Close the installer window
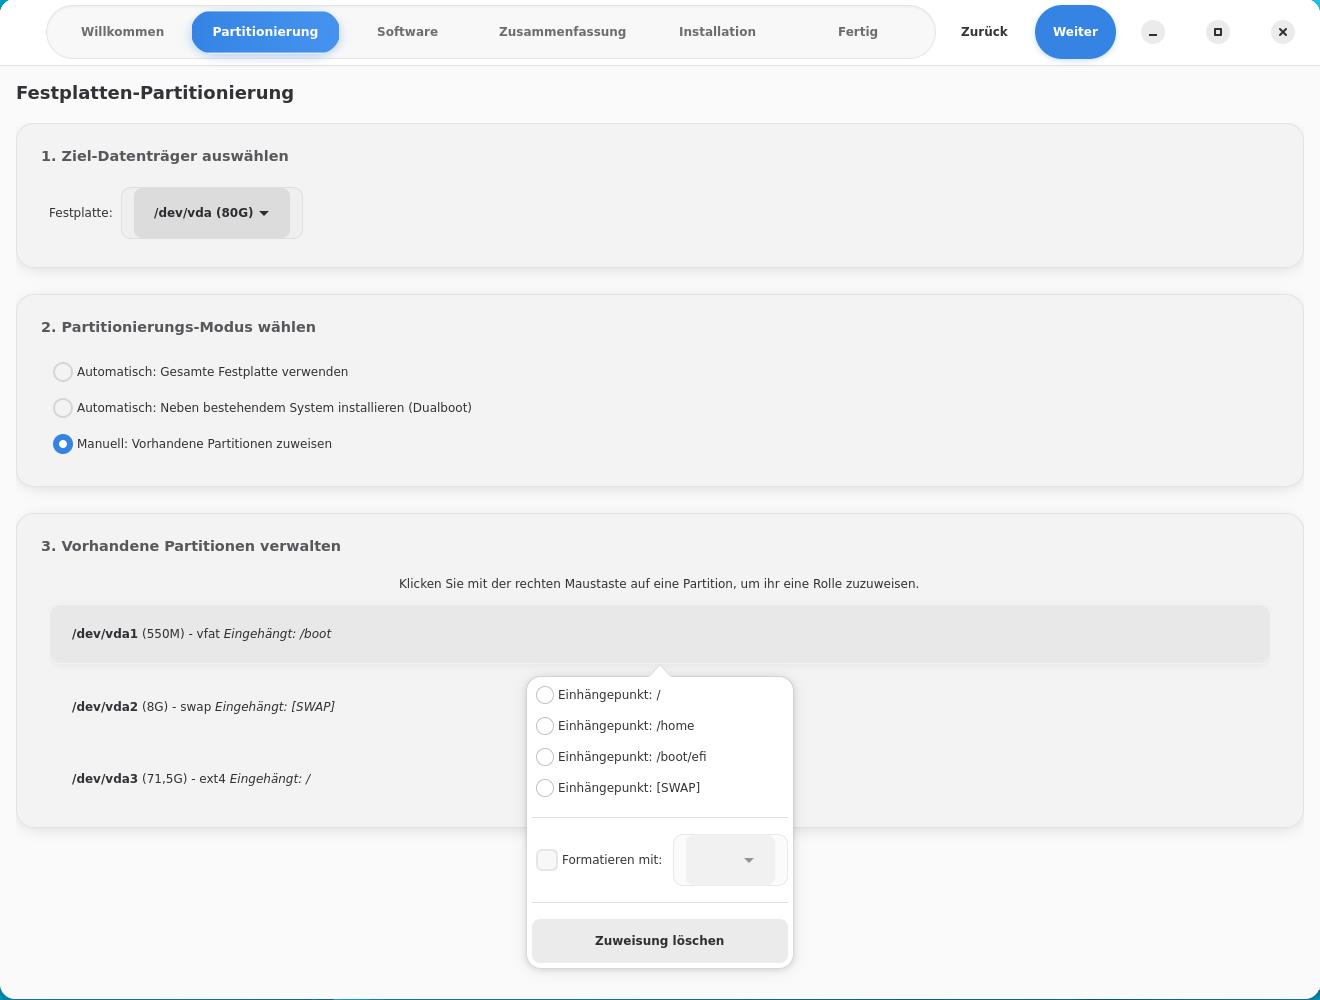 (1283, 32)
